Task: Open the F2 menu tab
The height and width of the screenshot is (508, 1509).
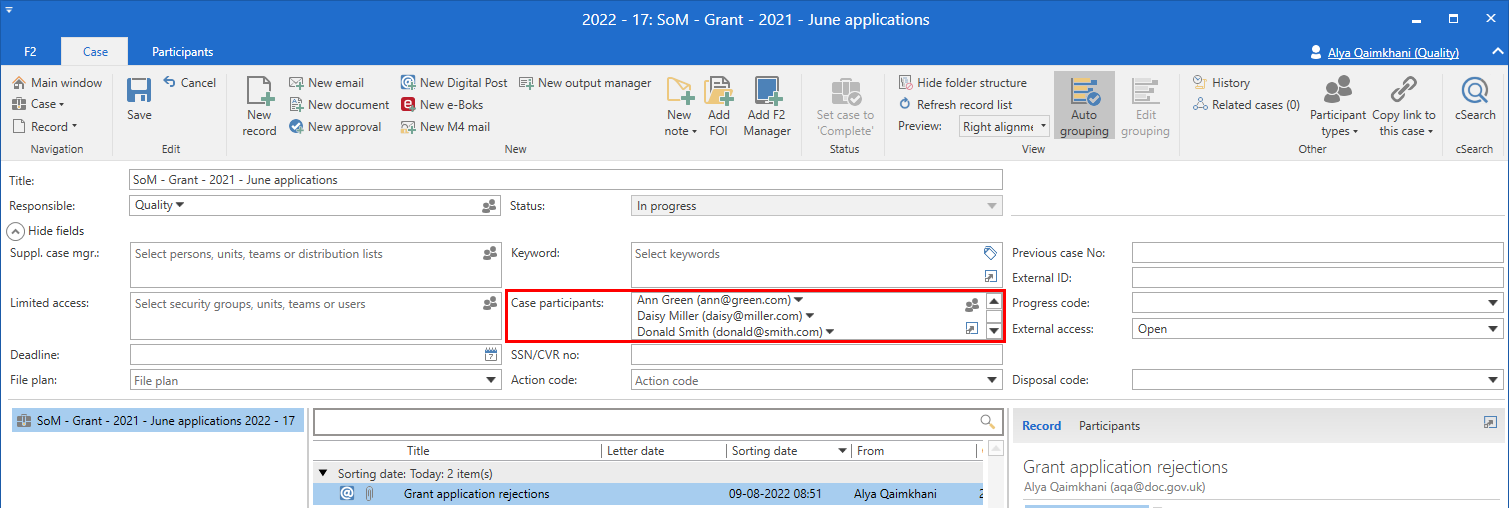Action: click(30, 52)
